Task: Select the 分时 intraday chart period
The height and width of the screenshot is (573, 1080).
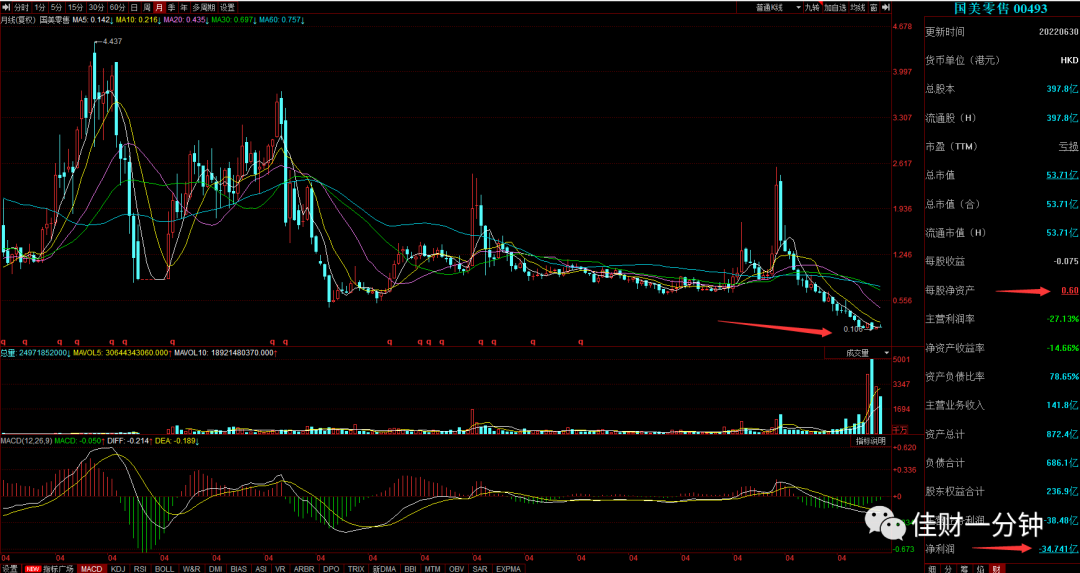Action: (x=21, y=7)
